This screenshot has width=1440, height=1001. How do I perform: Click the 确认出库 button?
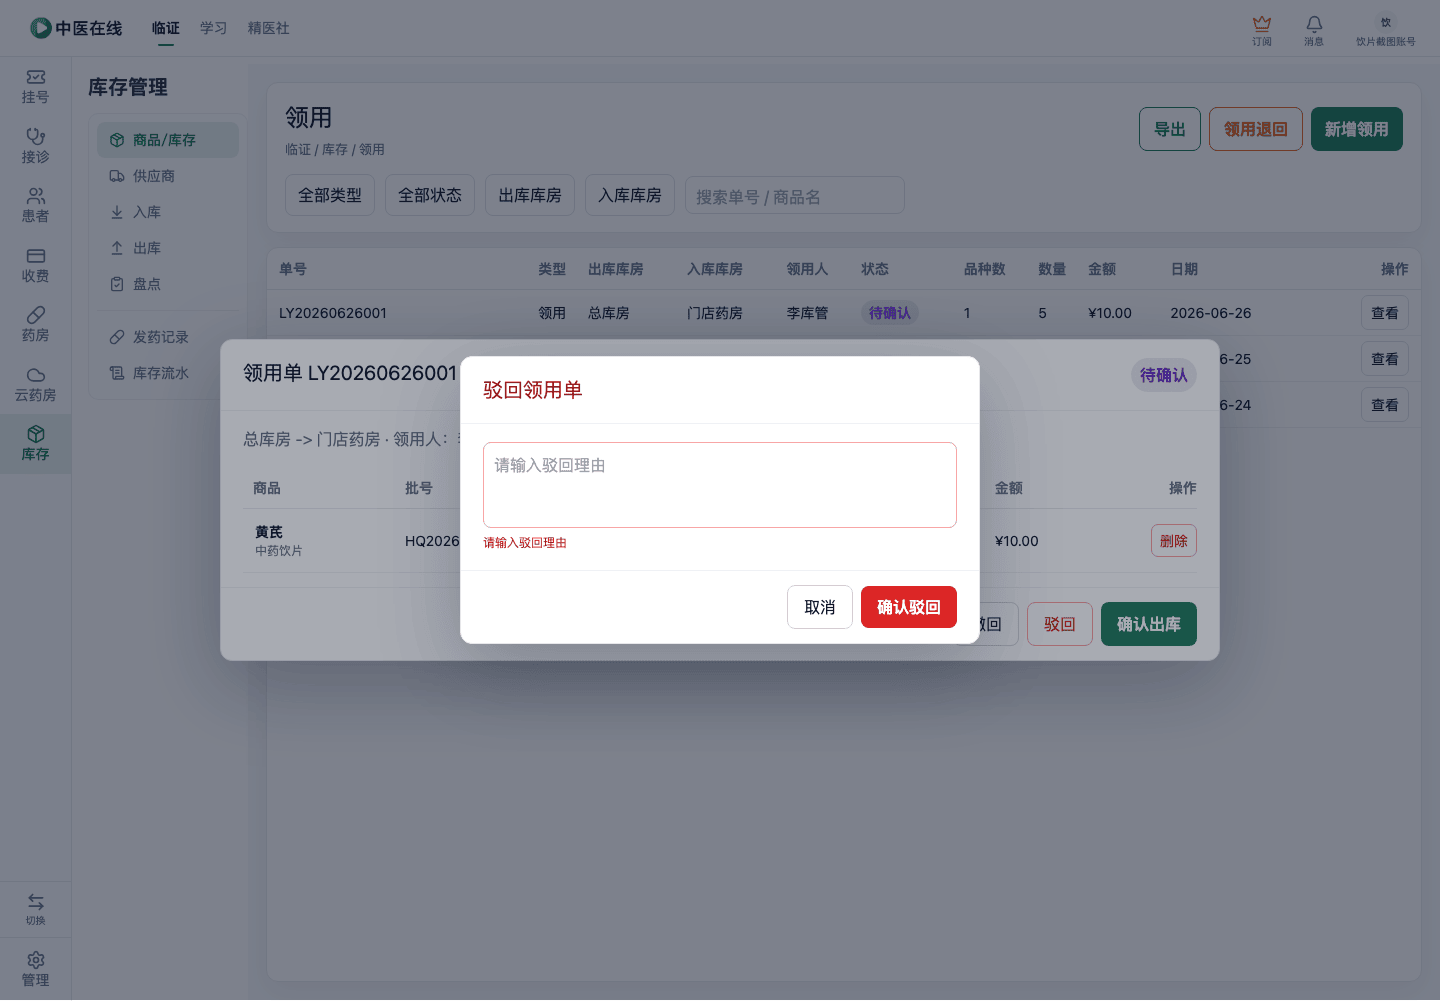pos(1149,624)
